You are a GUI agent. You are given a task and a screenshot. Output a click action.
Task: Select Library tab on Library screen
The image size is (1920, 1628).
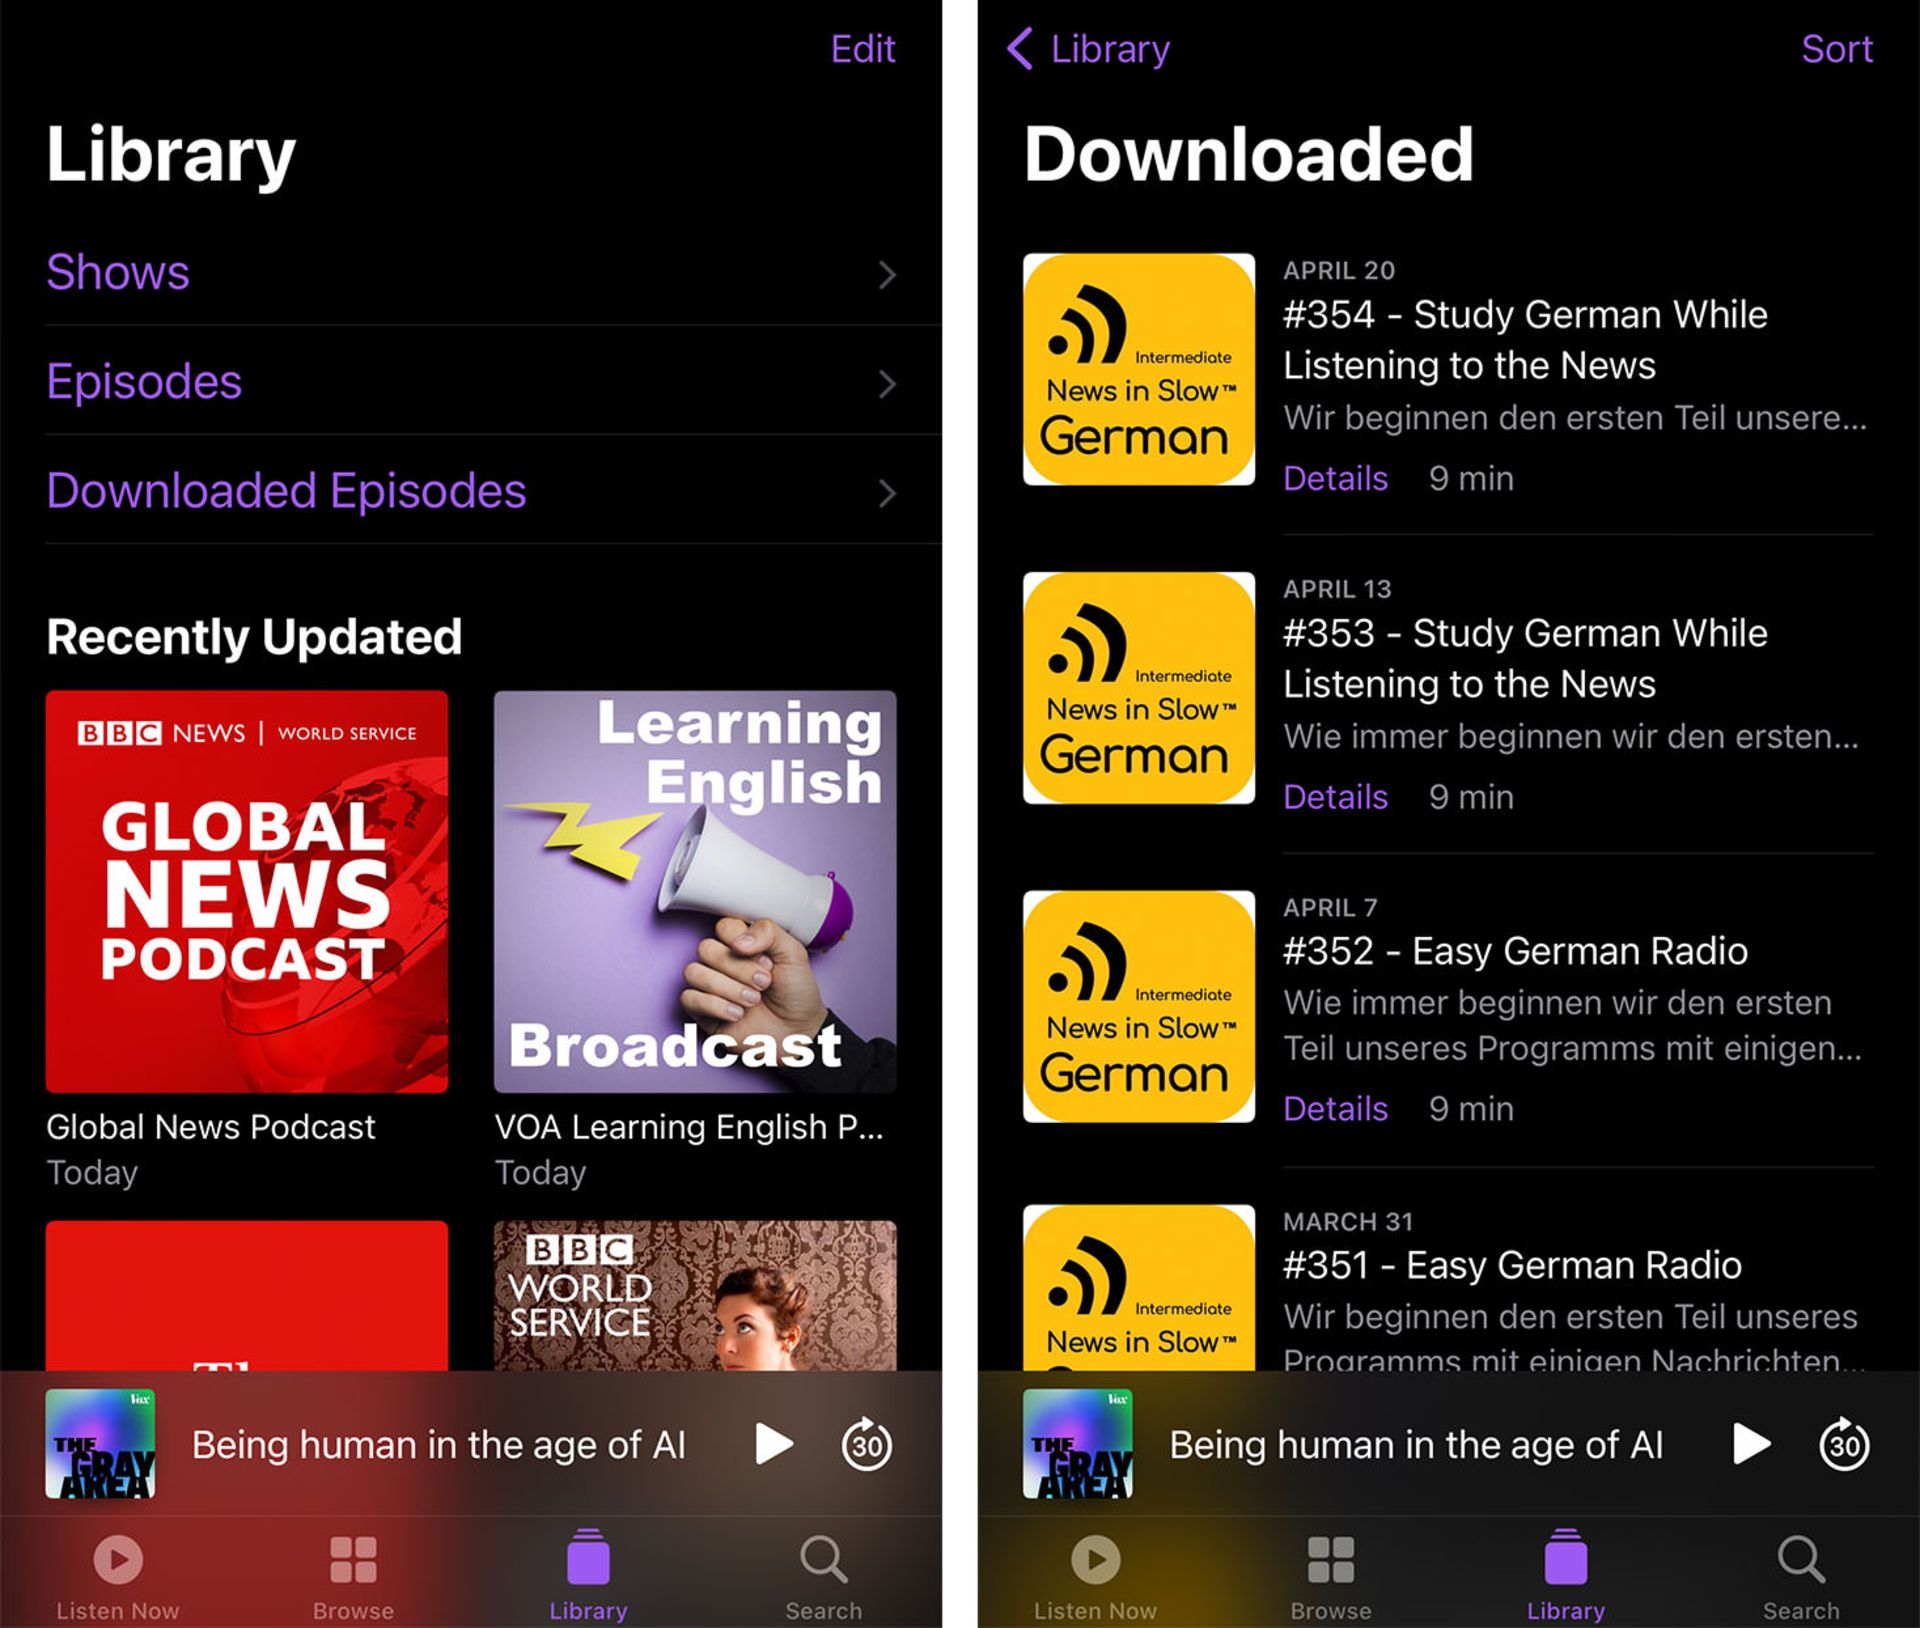click(x=588, y=1578)
